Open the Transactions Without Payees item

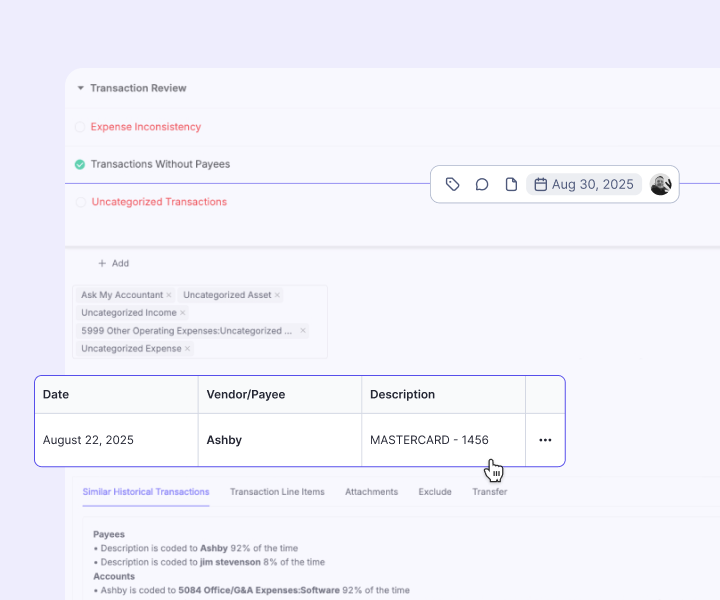[x=160, y=164]
